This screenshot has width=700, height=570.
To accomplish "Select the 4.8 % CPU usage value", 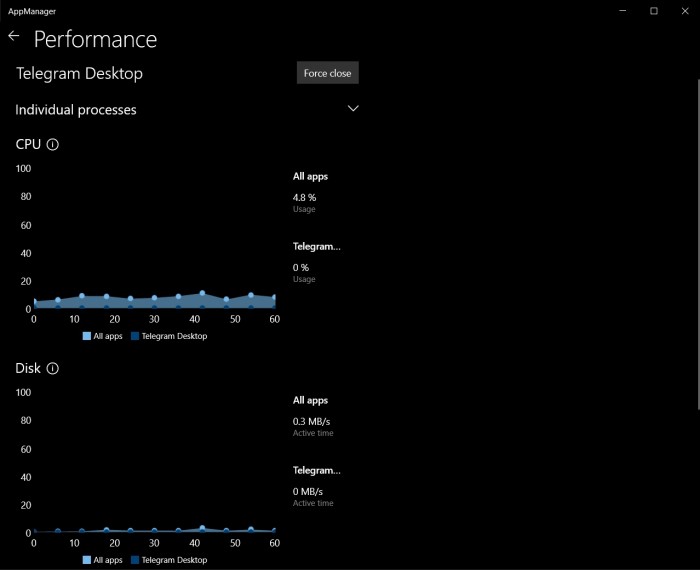I will (304, 197).
